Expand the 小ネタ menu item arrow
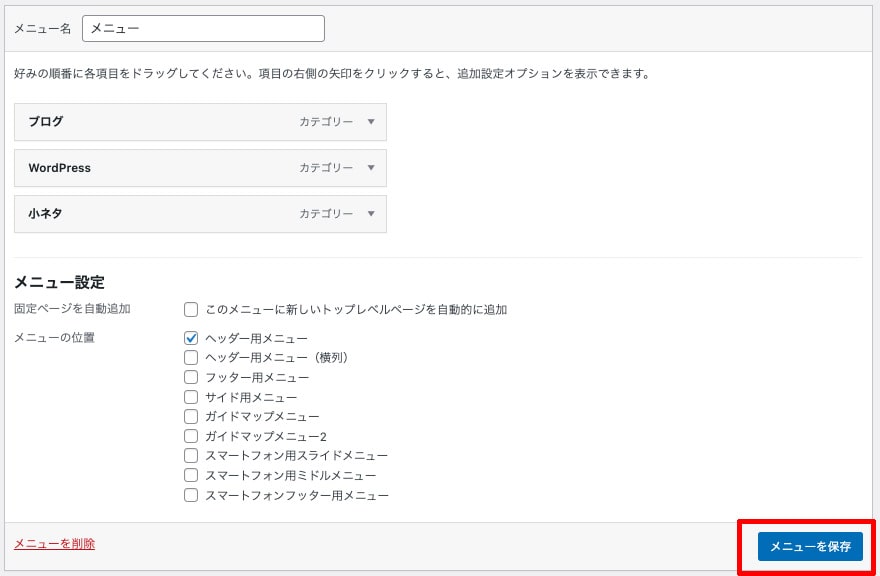Viewport: 880px width, 576px height. pos(371,214)
